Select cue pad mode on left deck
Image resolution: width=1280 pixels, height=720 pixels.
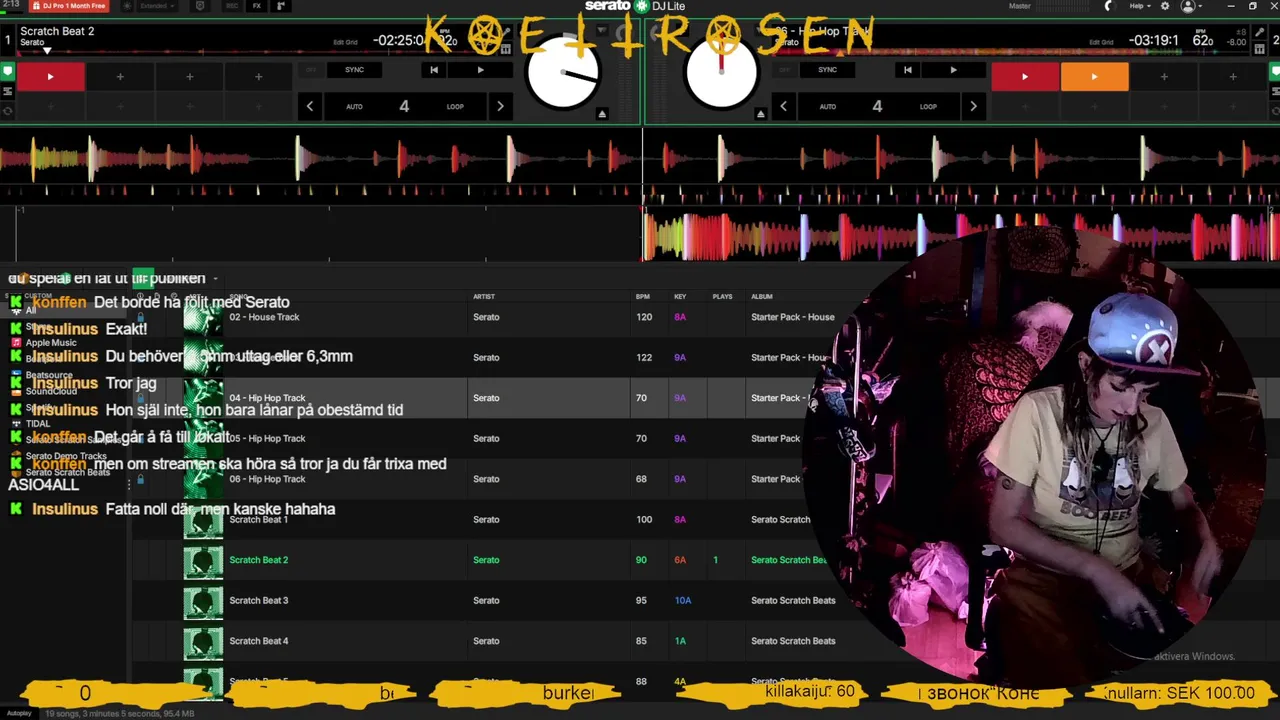click(x=7, y=72)
